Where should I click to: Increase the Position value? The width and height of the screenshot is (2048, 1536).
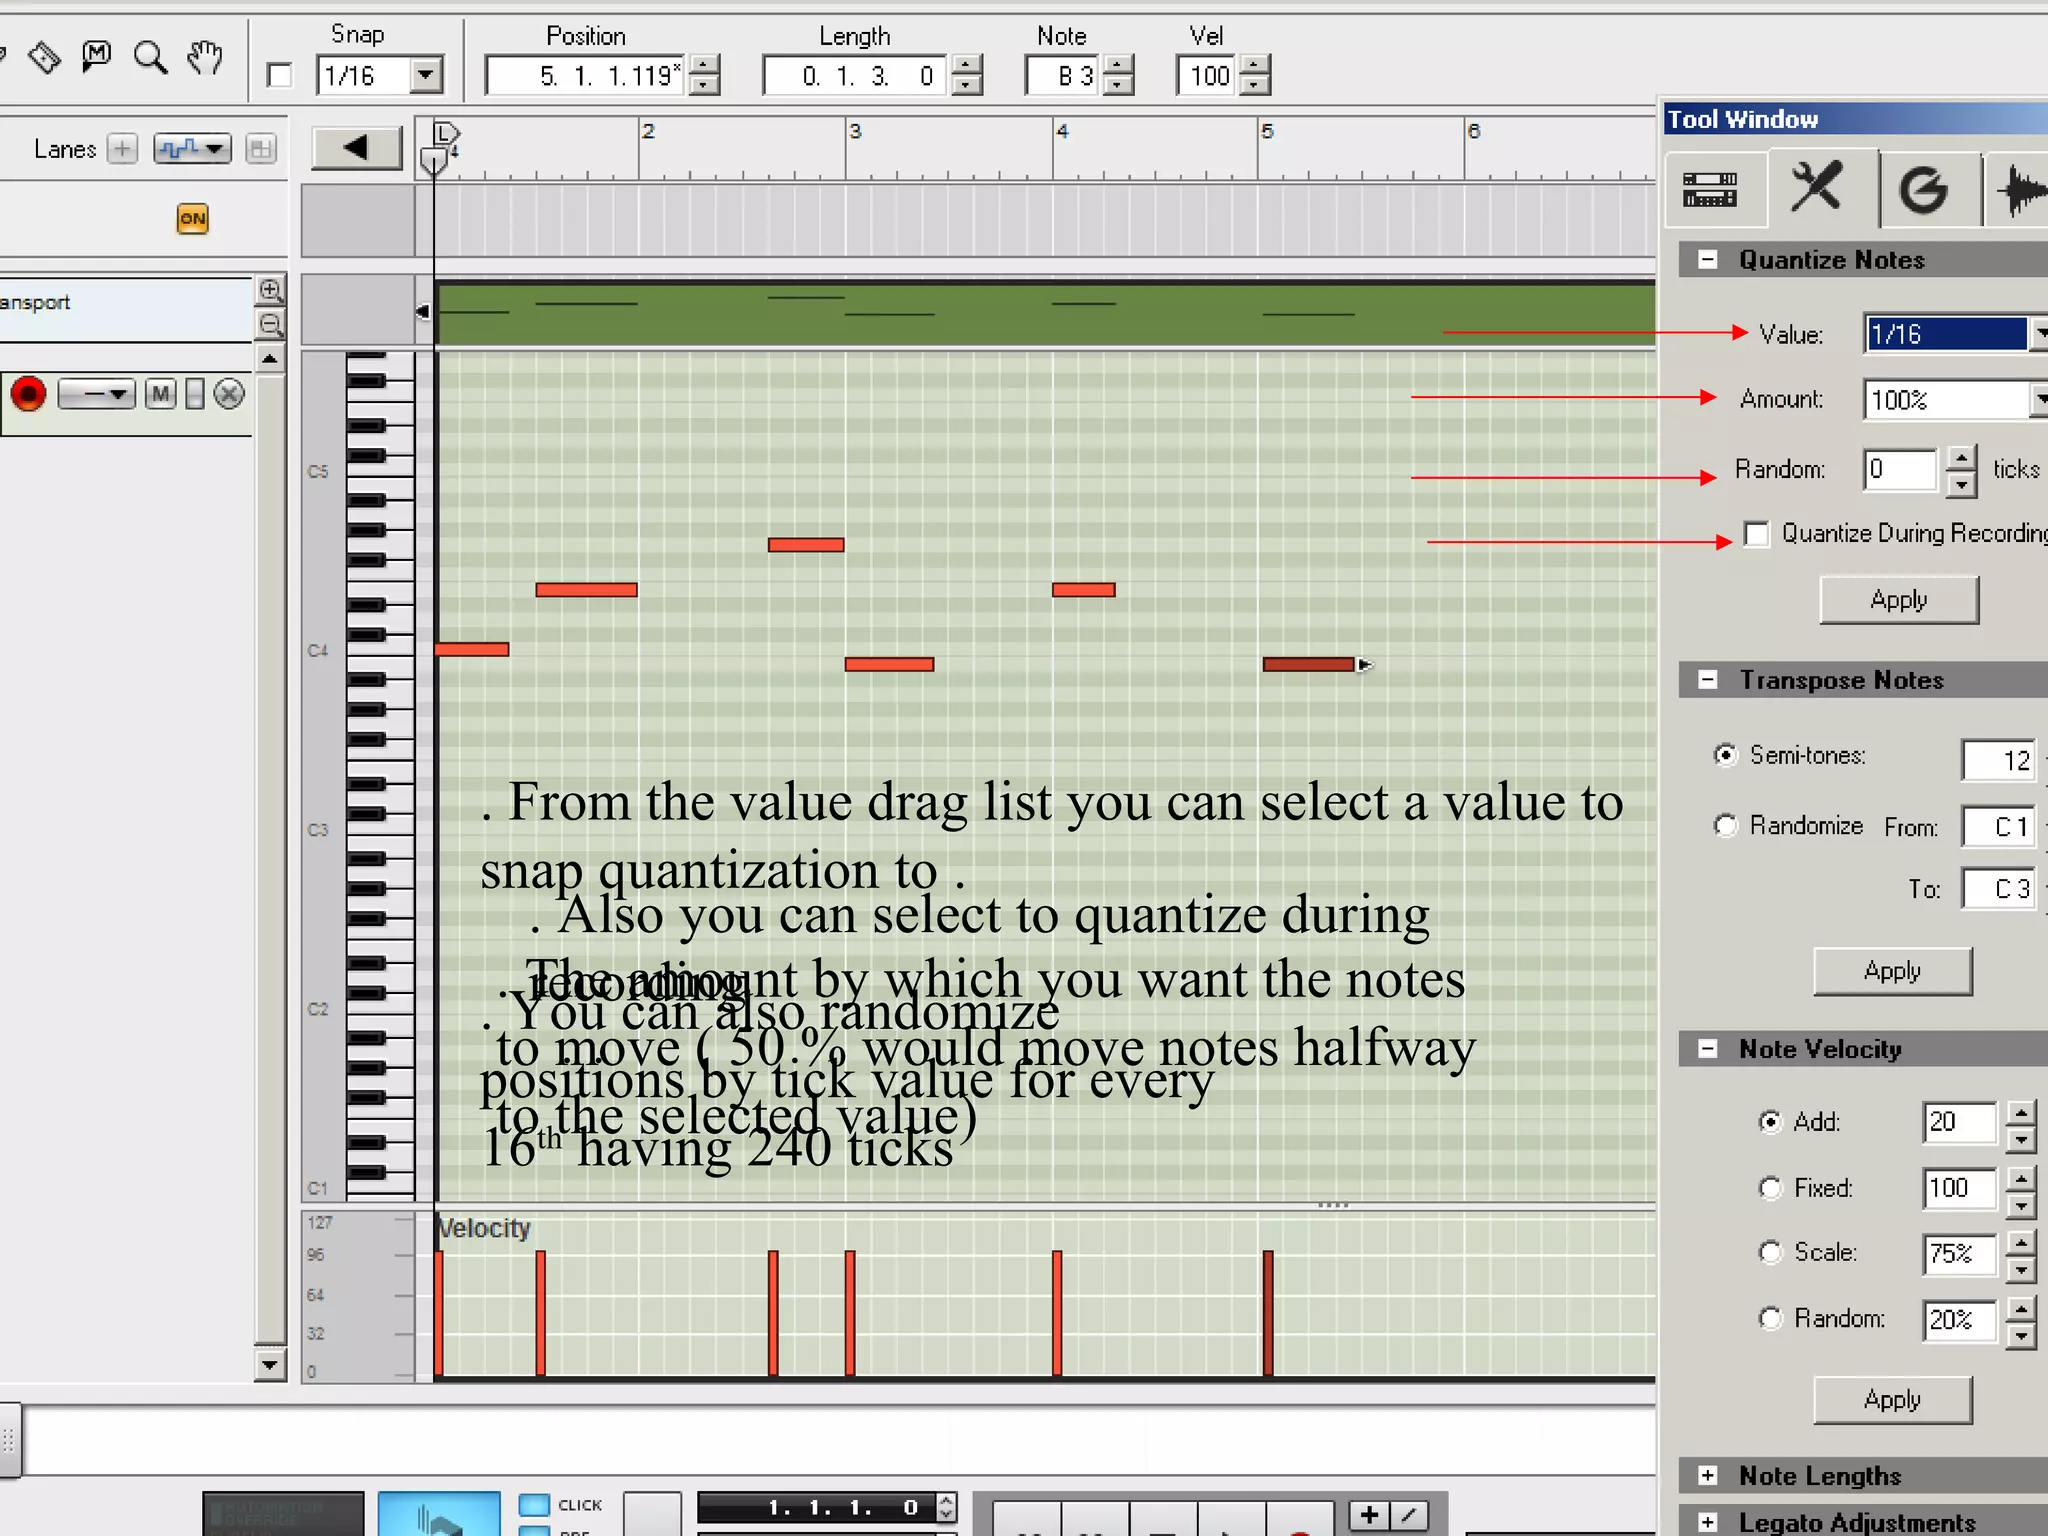coord(704,66)
